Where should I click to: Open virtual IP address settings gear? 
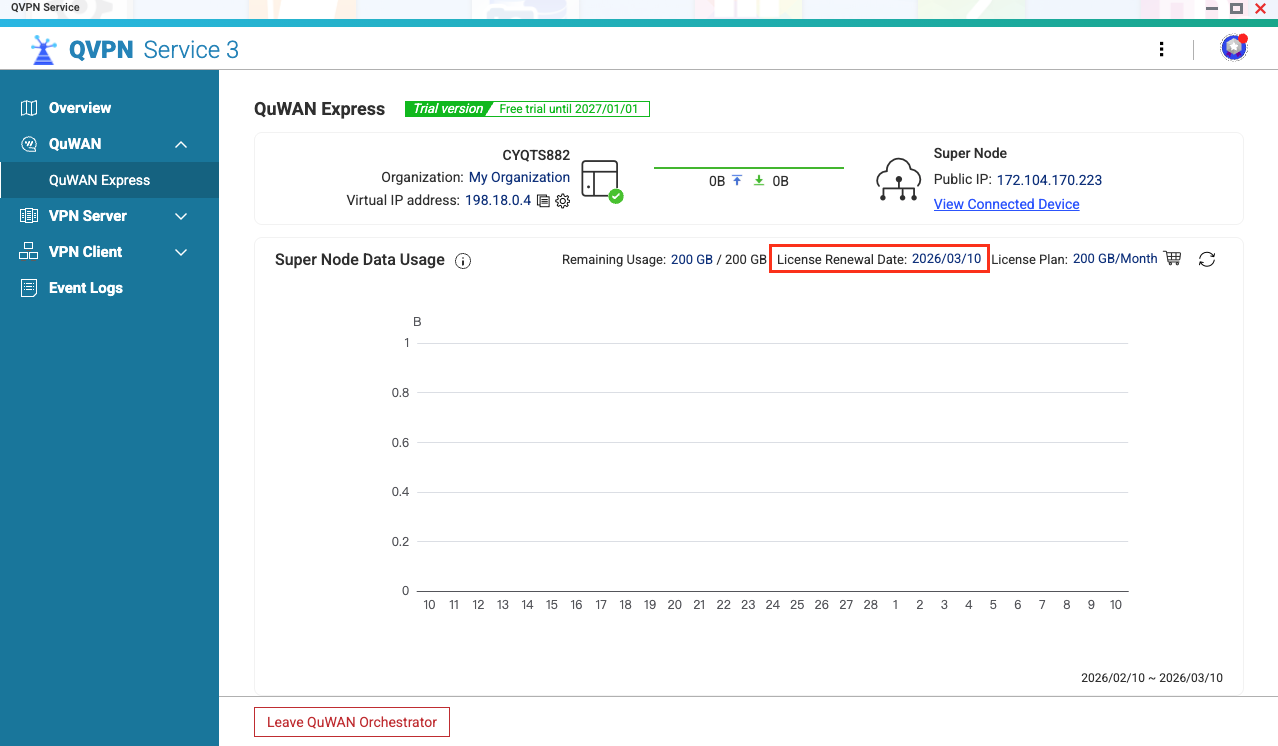[563, 201]
